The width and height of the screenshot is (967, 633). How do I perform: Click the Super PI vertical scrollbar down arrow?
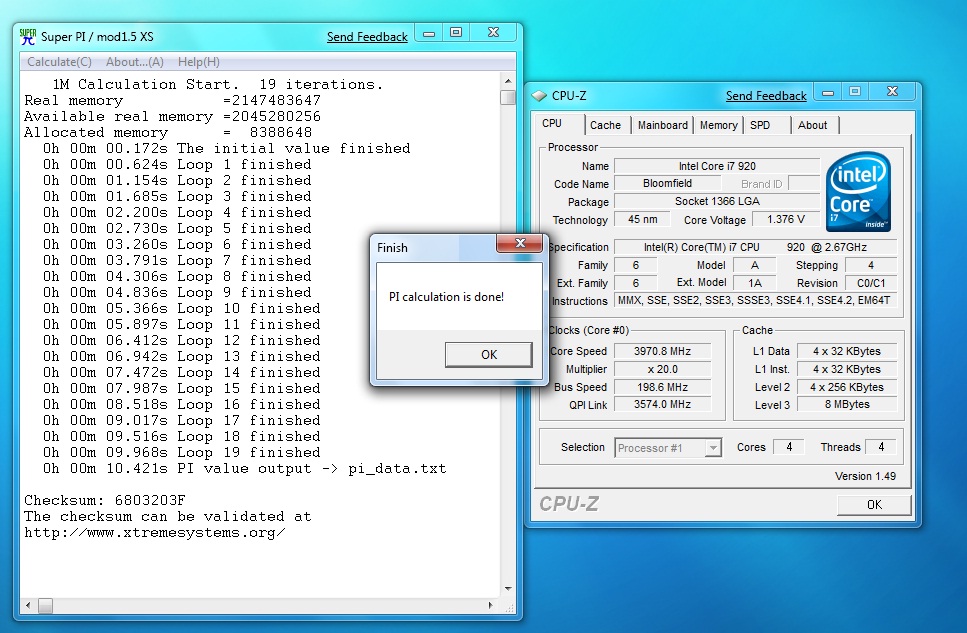click(508, 589)
